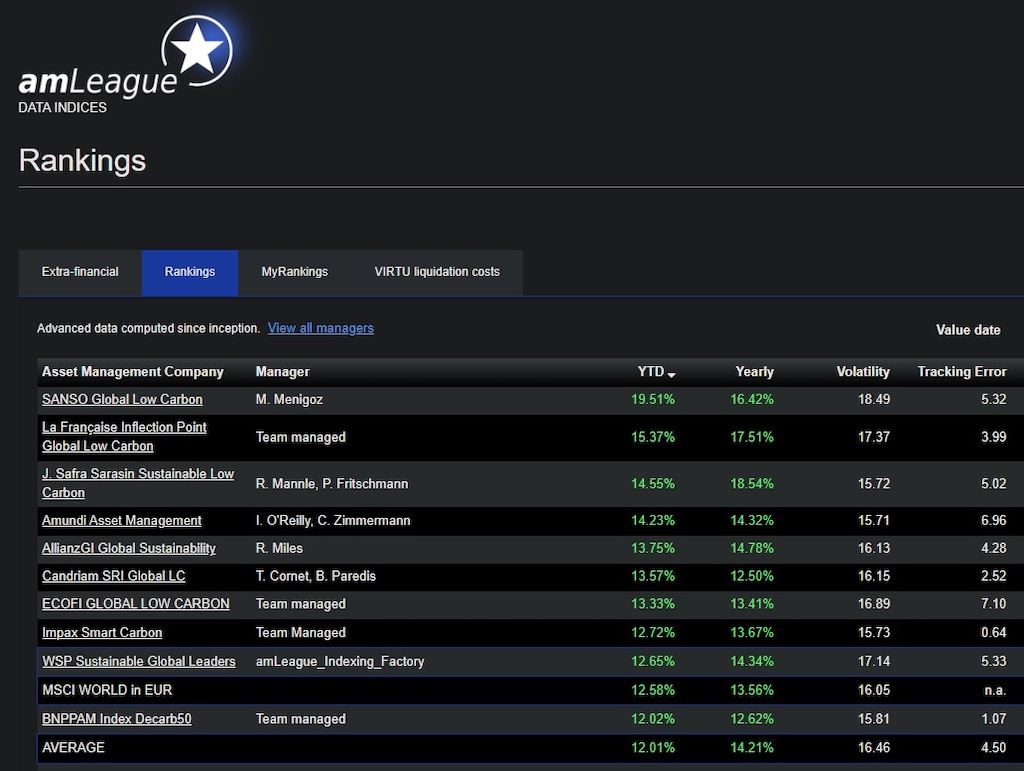Open La Française Inflection Point Global Low Carbon
The width and height of the screenshot is (1024, 771).
pos(124,437)
